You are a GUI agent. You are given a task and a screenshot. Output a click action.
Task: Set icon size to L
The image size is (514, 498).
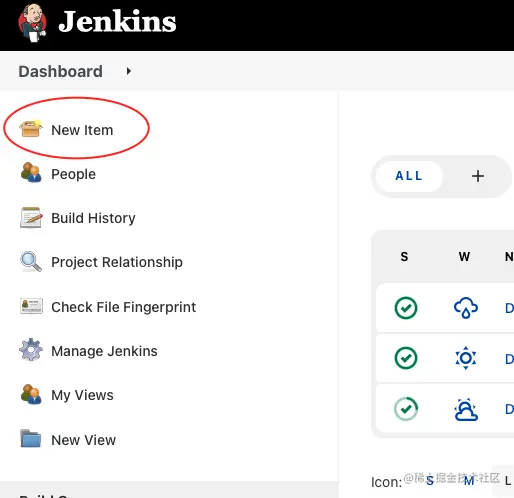pyautogui.click(x=508, y=481)
